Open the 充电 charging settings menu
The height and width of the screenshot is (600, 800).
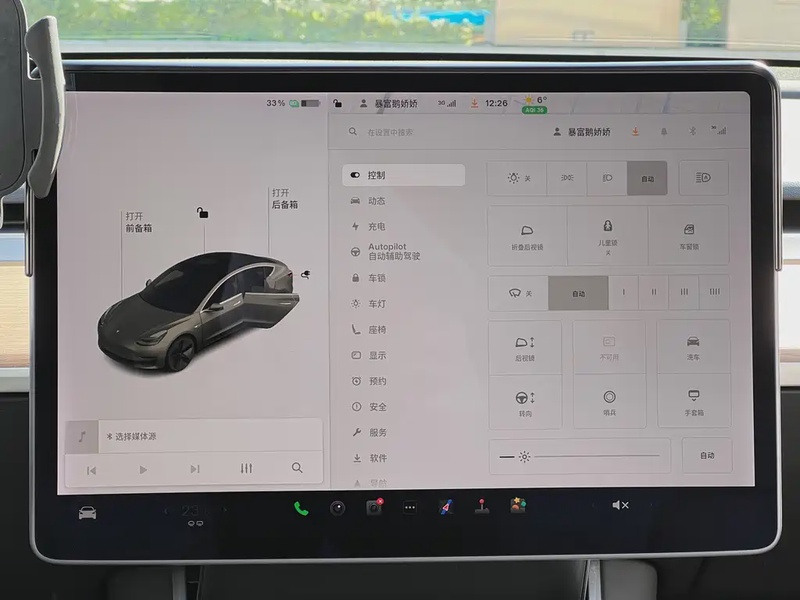click(376, 227)
